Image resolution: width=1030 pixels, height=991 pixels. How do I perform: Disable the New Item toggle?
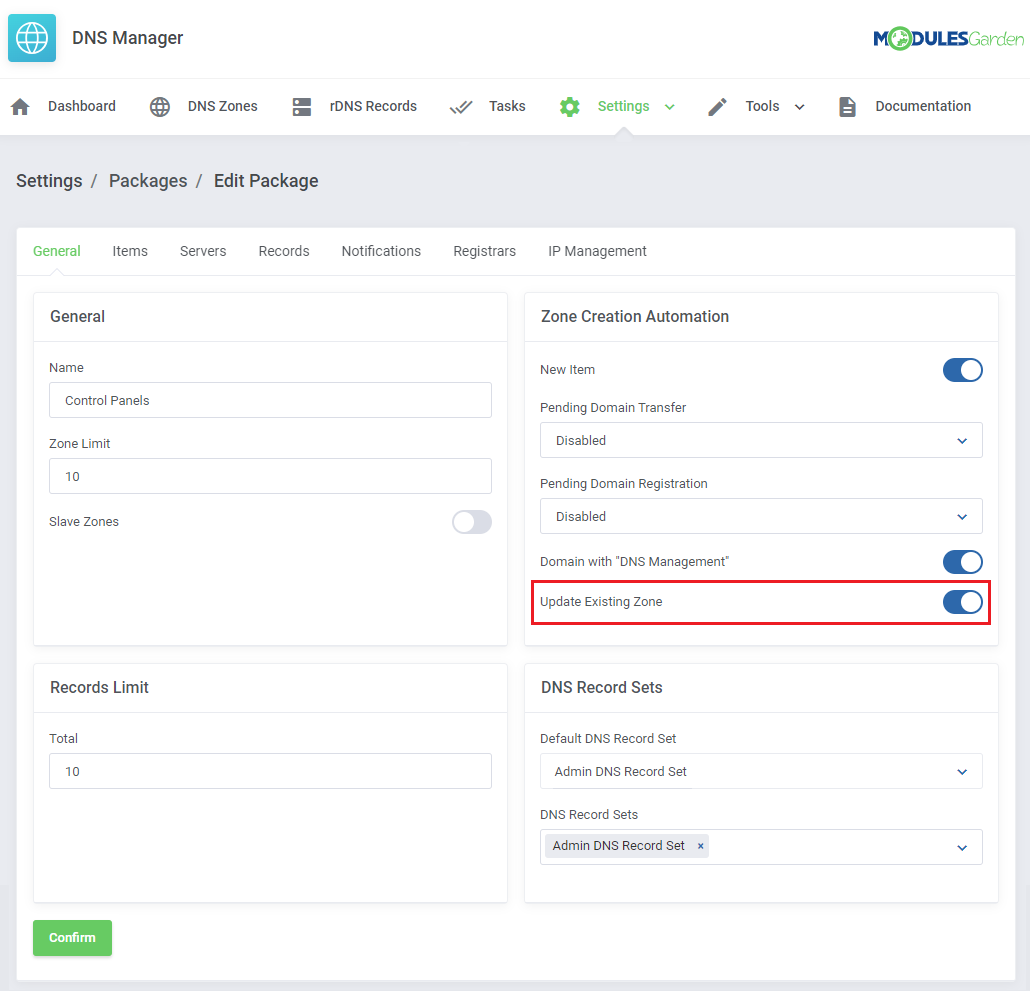(962, 370)
